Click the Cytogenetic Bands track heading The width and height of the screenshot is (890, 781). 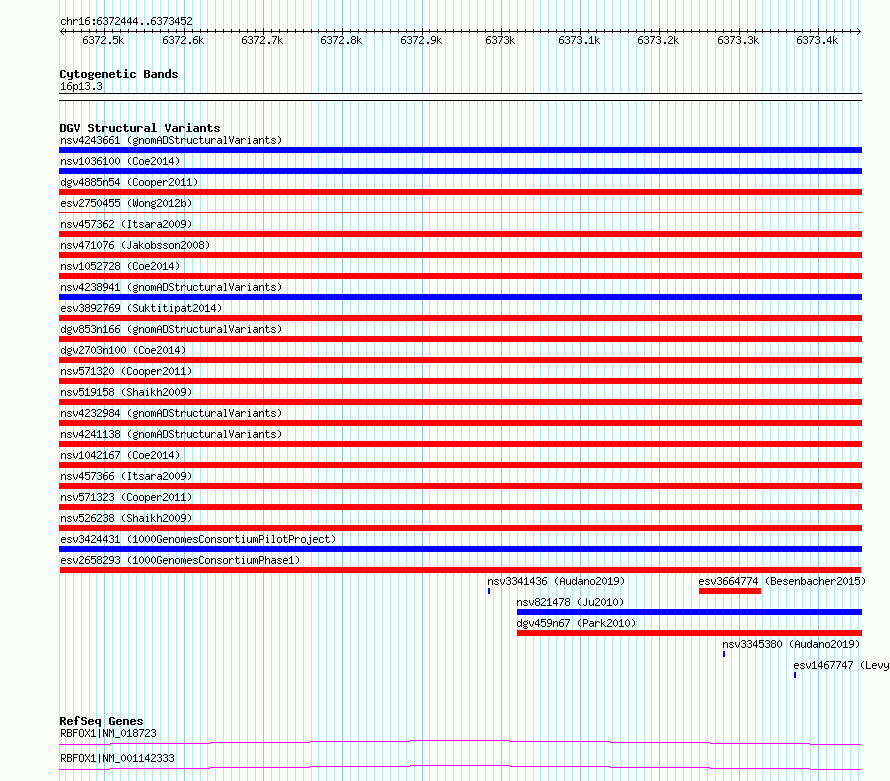[x=119, y=74]
